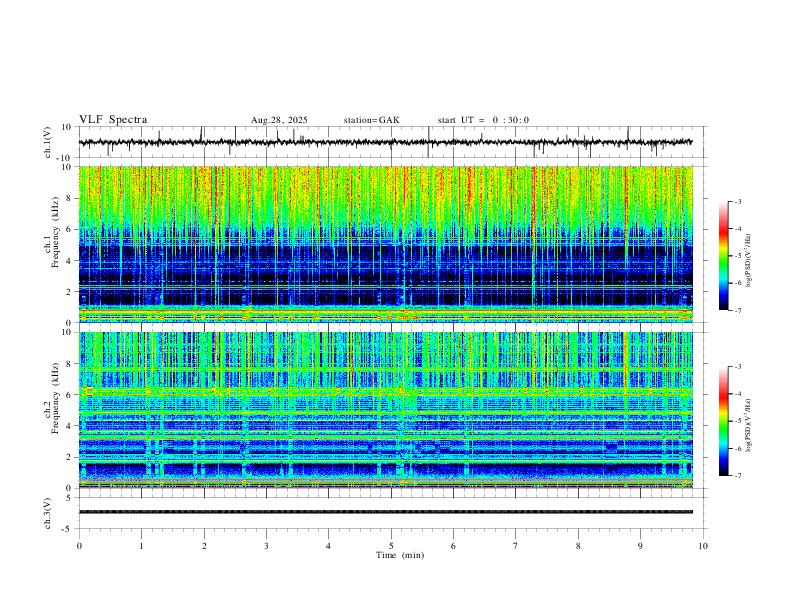Click the "start UT = 0 :30: 0" text
The height and width of the screenshot is (612, 792).
[483, 120]
